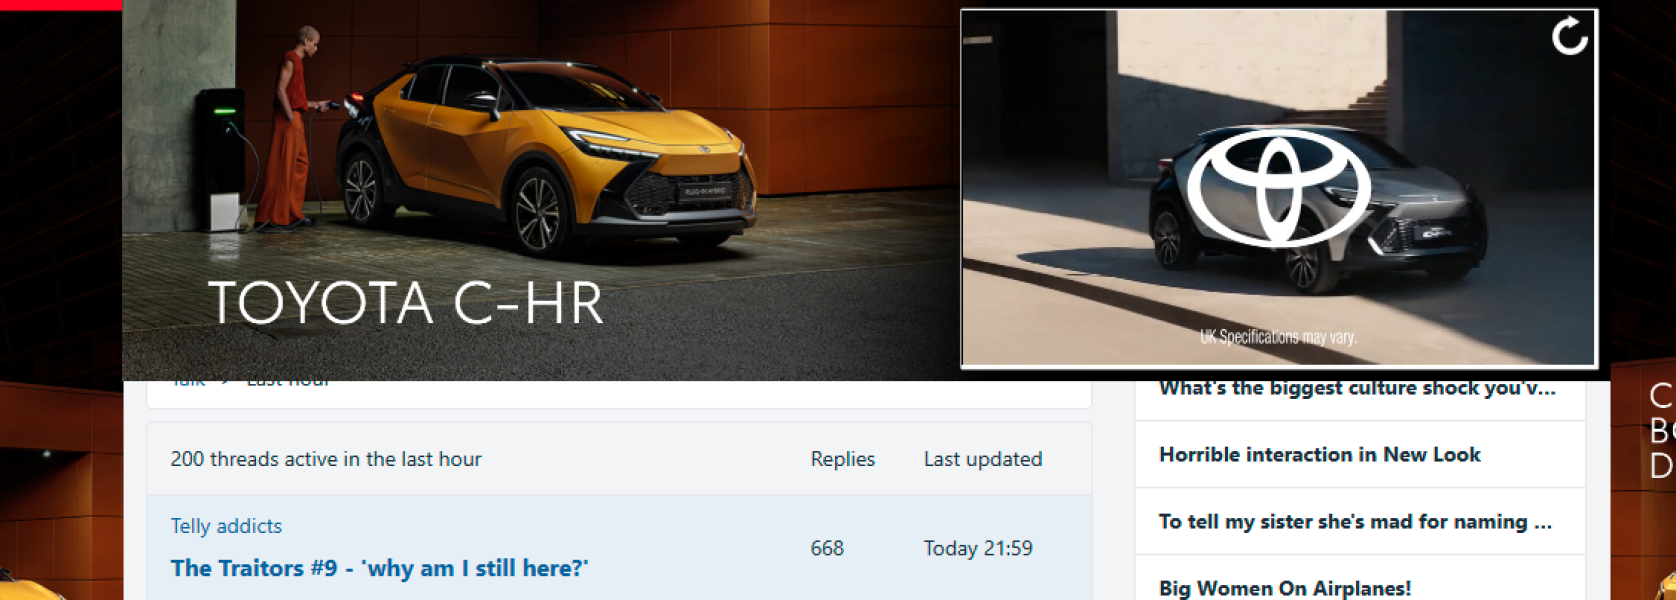Click the 'Today 21:59' timestamp
This screenshot has width=1676, height=600.
978,548
